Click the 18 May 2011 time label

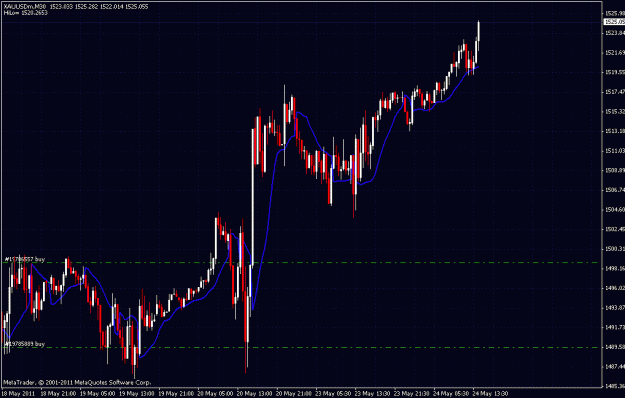click(19, 394)
